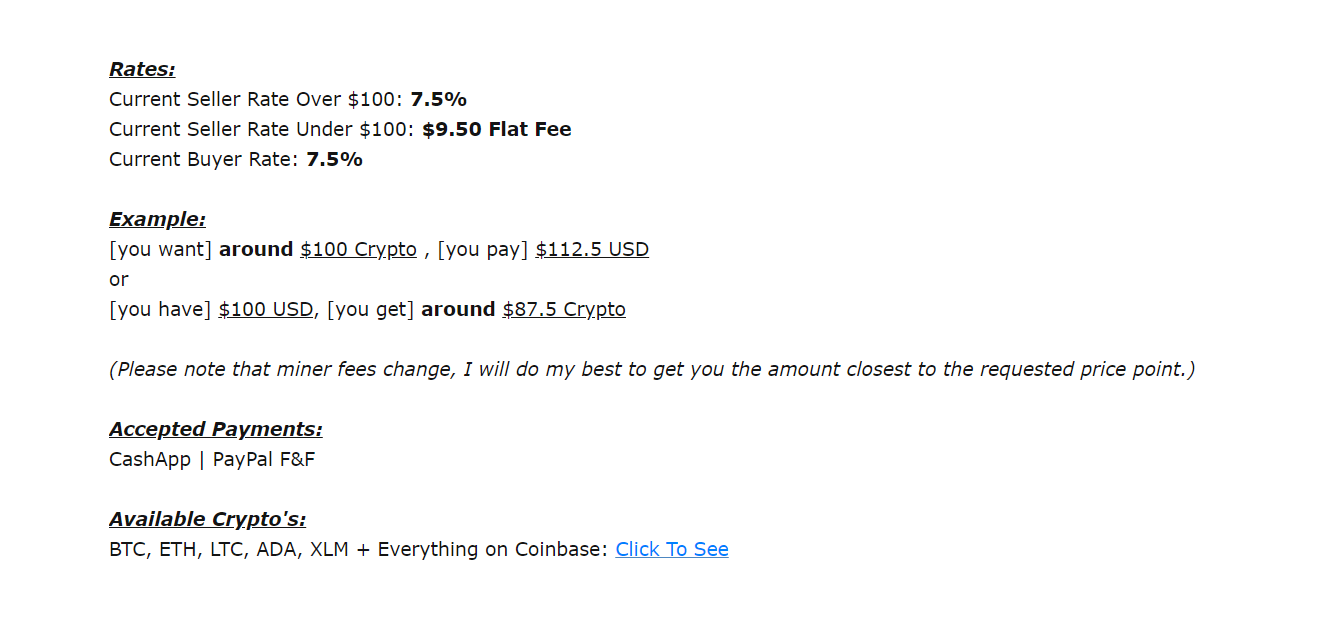Screen dimensions: 1322x630
Task: Click the PayPal F&F payment text
Action: tap(264, 459)
